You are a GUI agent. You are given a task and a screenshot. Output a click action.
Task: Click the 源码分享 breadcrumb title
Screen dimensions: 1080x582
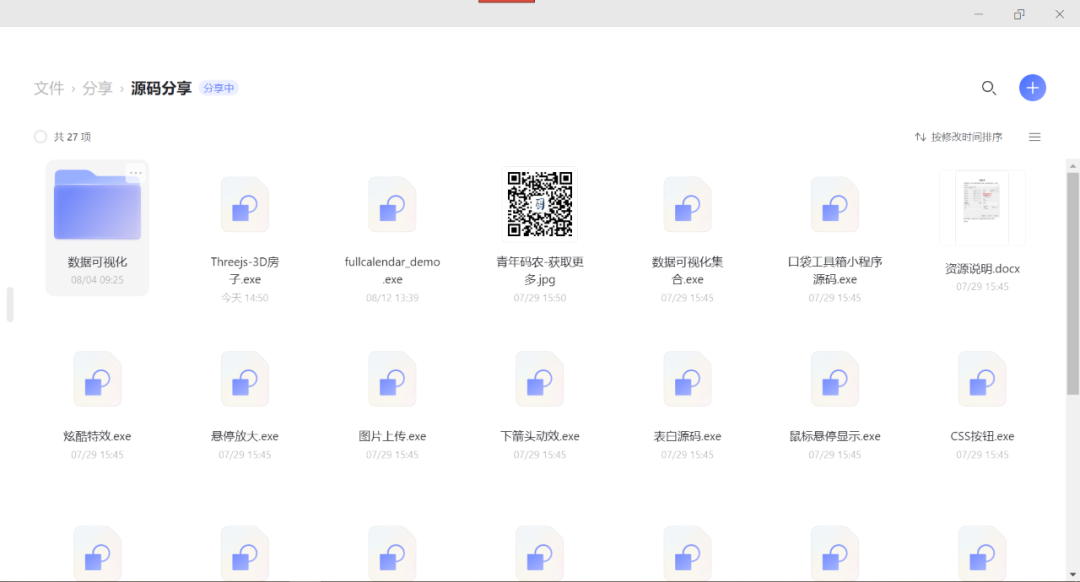[161, 88]
